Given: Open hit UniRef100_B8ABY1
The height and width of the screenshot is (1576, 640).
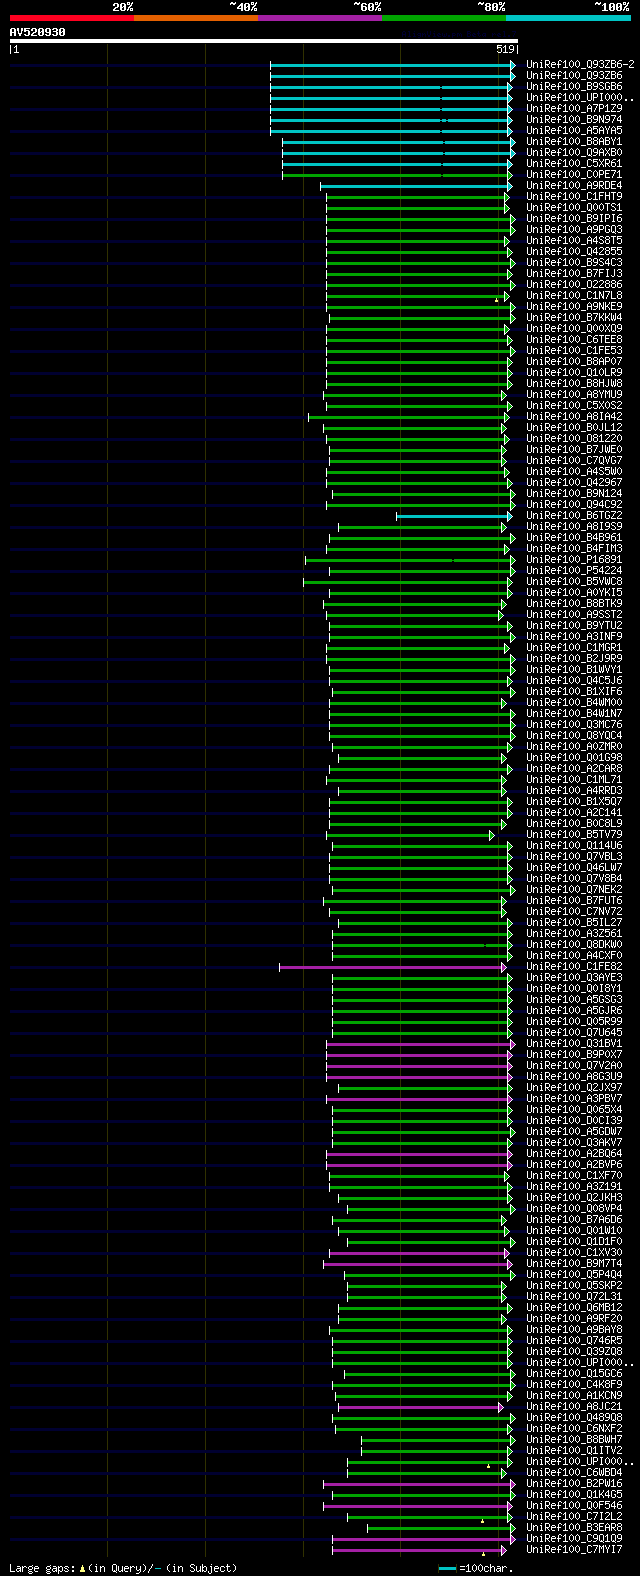Looking at the screenshot, I should coord(574,141).
